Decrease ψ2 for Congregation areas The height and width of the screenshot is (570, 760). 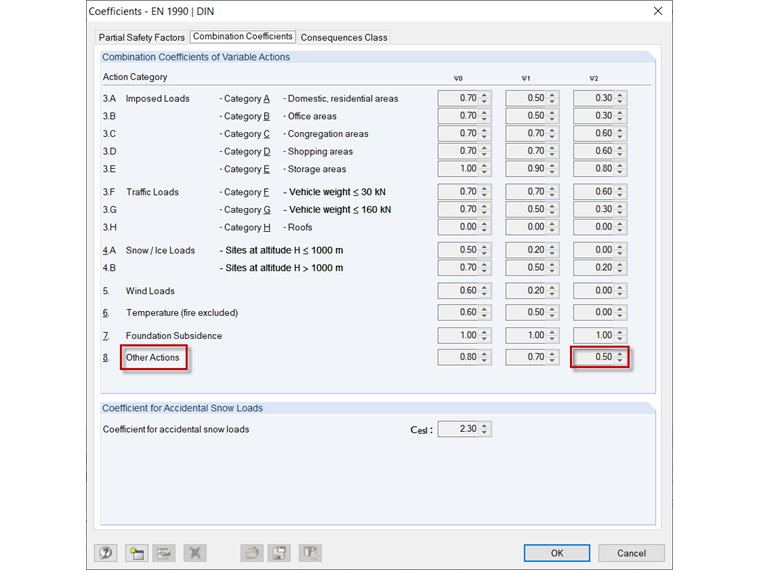(620, 137)
